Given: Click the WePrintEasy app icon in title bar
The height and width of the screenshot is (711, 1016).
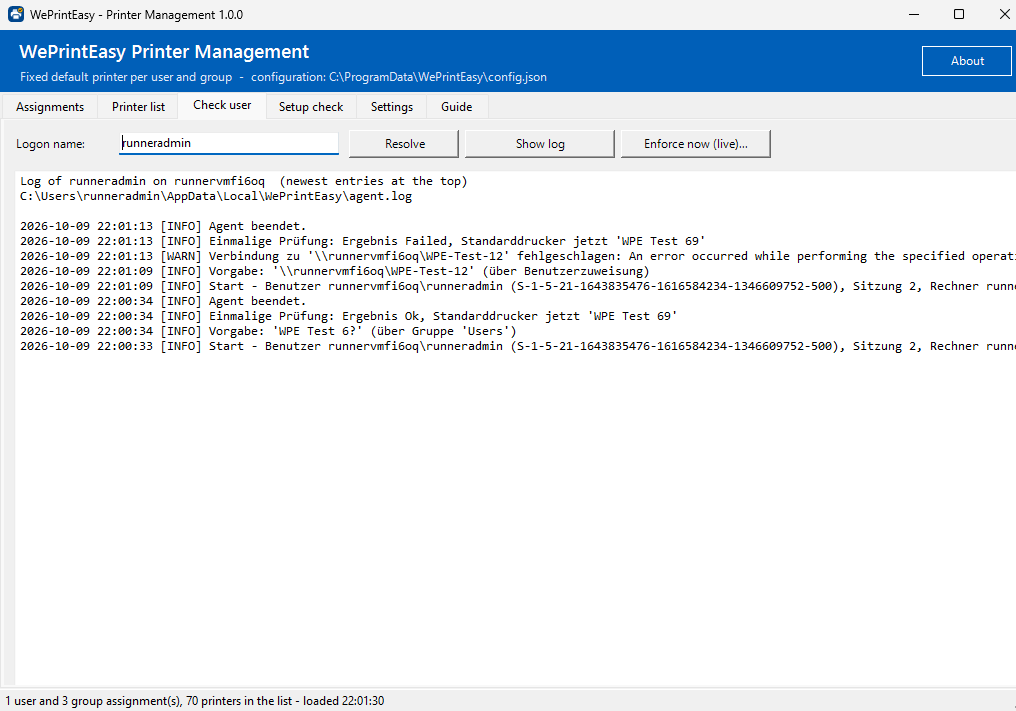Looking at the screenshot, I should pos(16,14).
